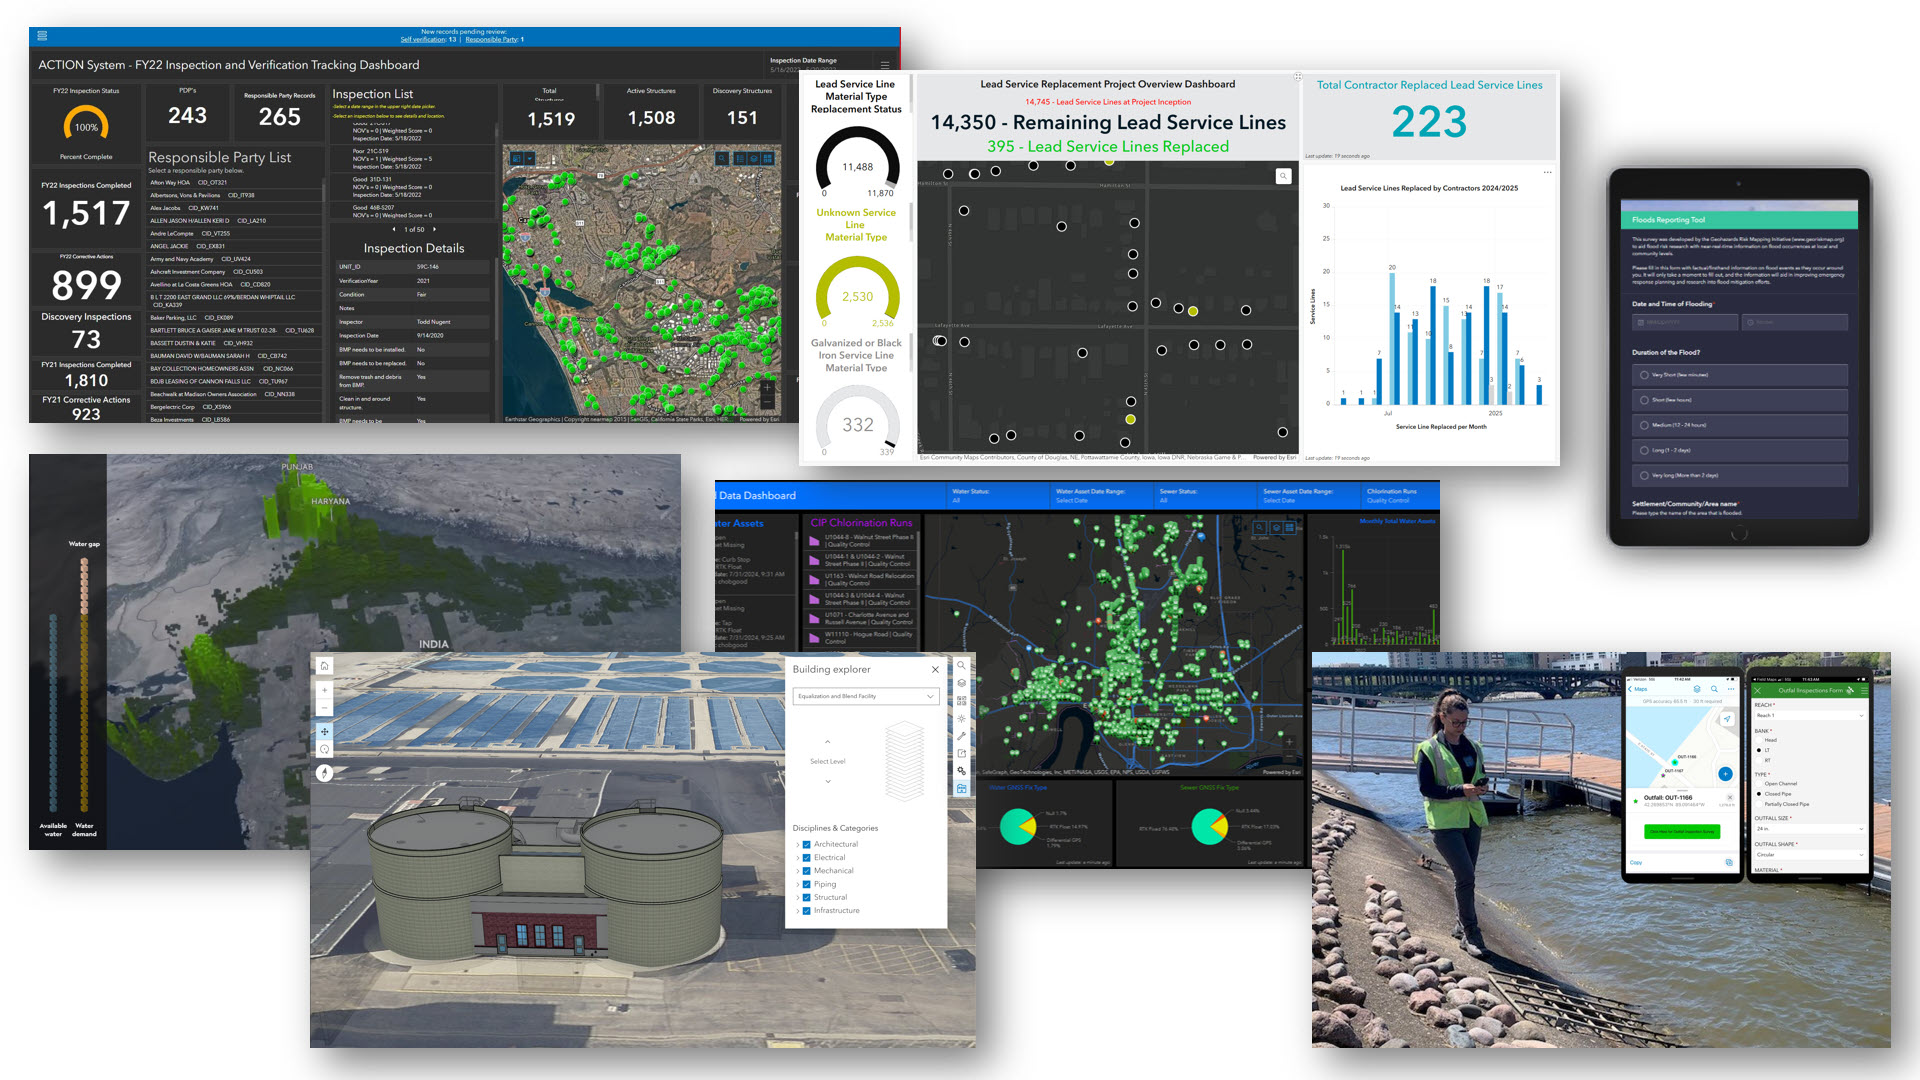Click the compass icon to reset north
Image resolution: width=1920 pixels, height=1080 pixels.
[324, 771]
